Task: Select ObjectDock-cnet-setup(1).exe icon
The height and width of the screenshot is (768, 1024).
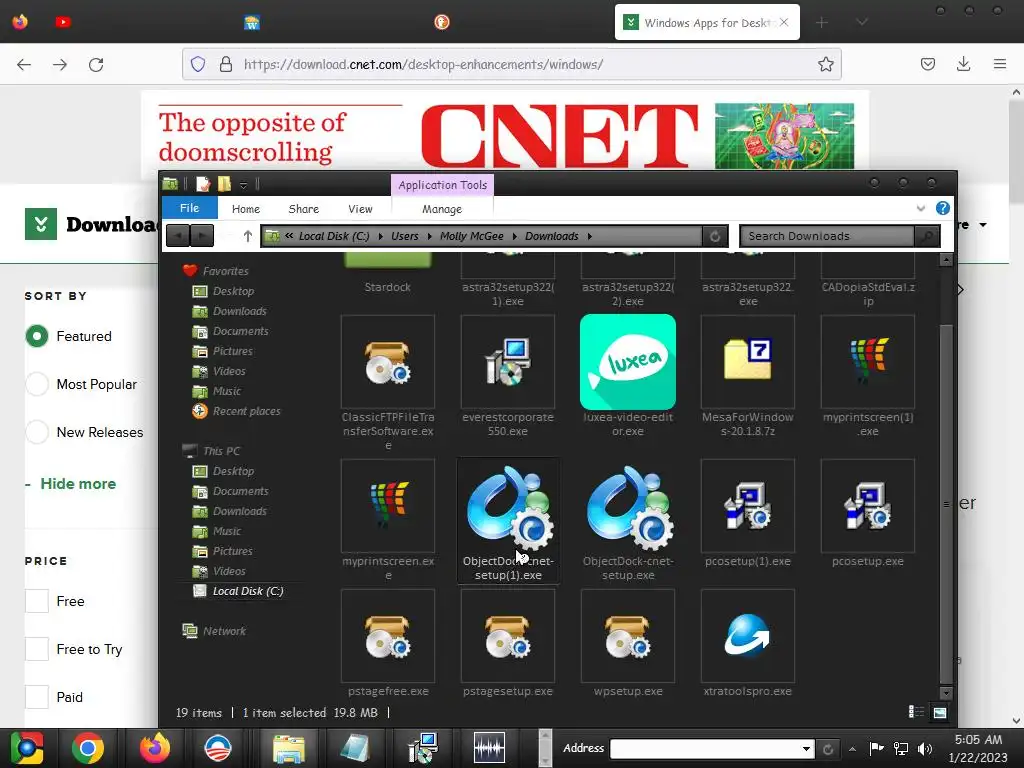Action: [x=507, y=507]
